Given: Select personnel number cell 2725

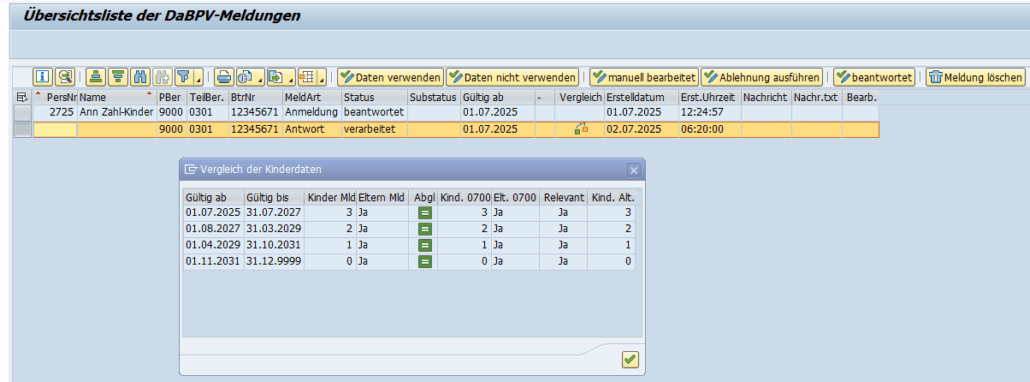Looking at the screenshot, I should [x=55, y=112].
